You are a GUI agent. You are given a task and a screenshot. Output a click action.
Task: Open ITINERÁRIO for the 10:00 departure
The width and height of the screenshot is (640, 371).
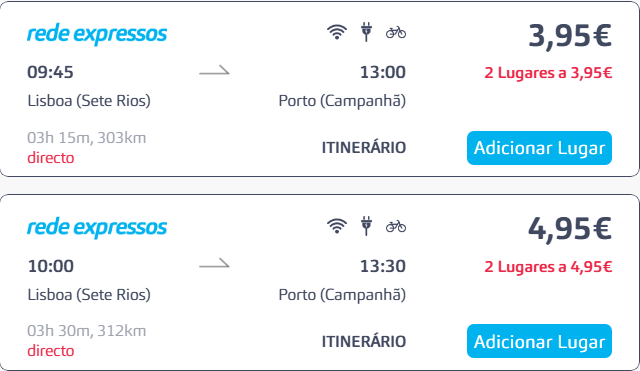coord(364,341)
